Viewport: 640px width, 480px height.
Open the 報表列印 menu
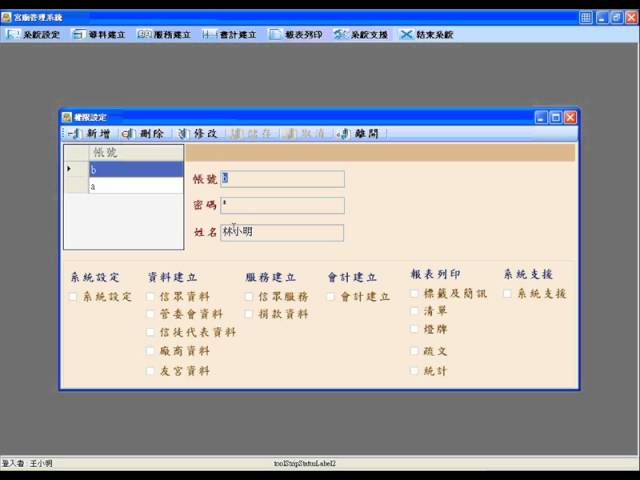pos(296,35)
